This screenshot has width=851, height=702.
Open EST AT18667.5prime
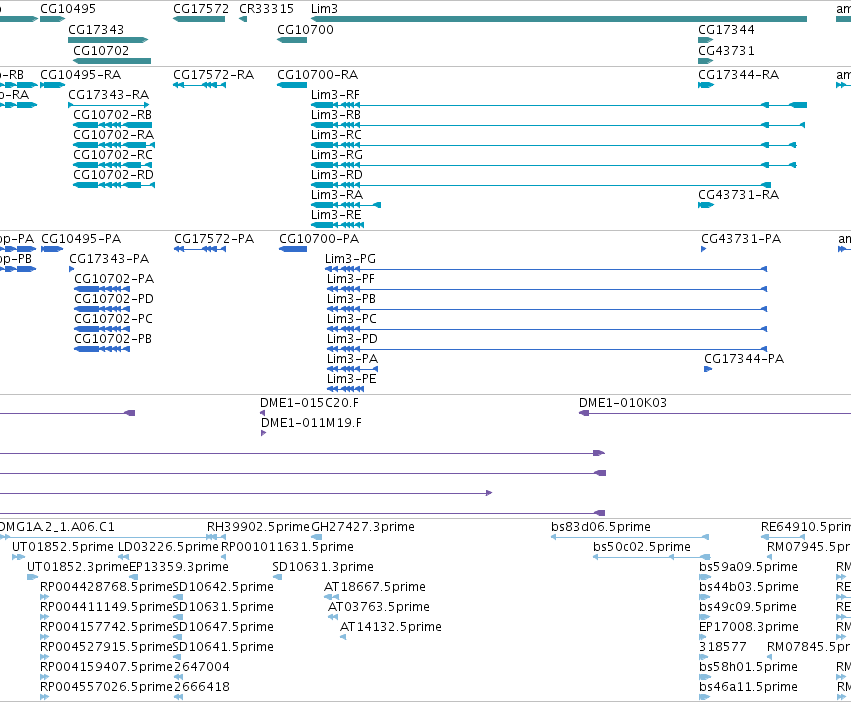click(x=375, y=587)
